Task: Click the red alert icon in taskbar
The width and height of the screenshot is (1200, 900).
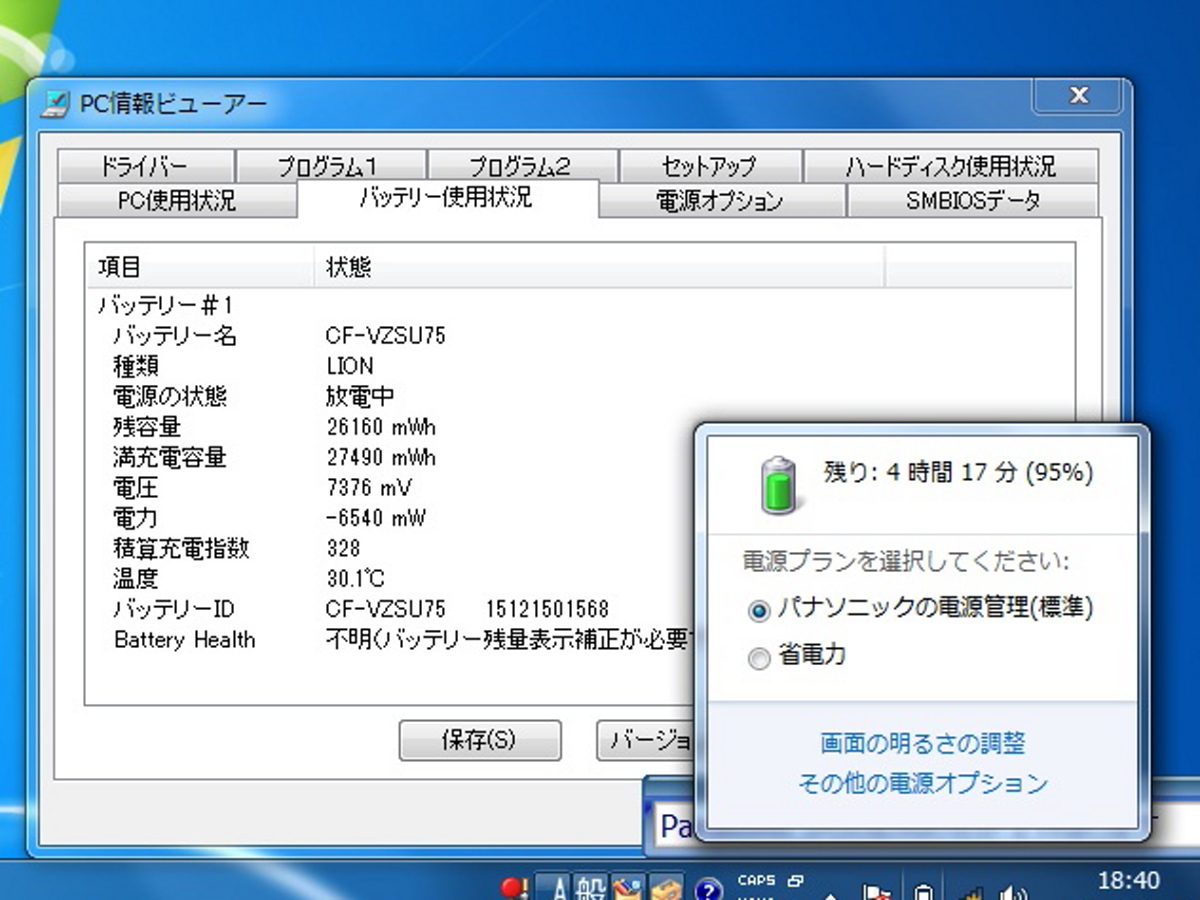Action: point(514,888)
